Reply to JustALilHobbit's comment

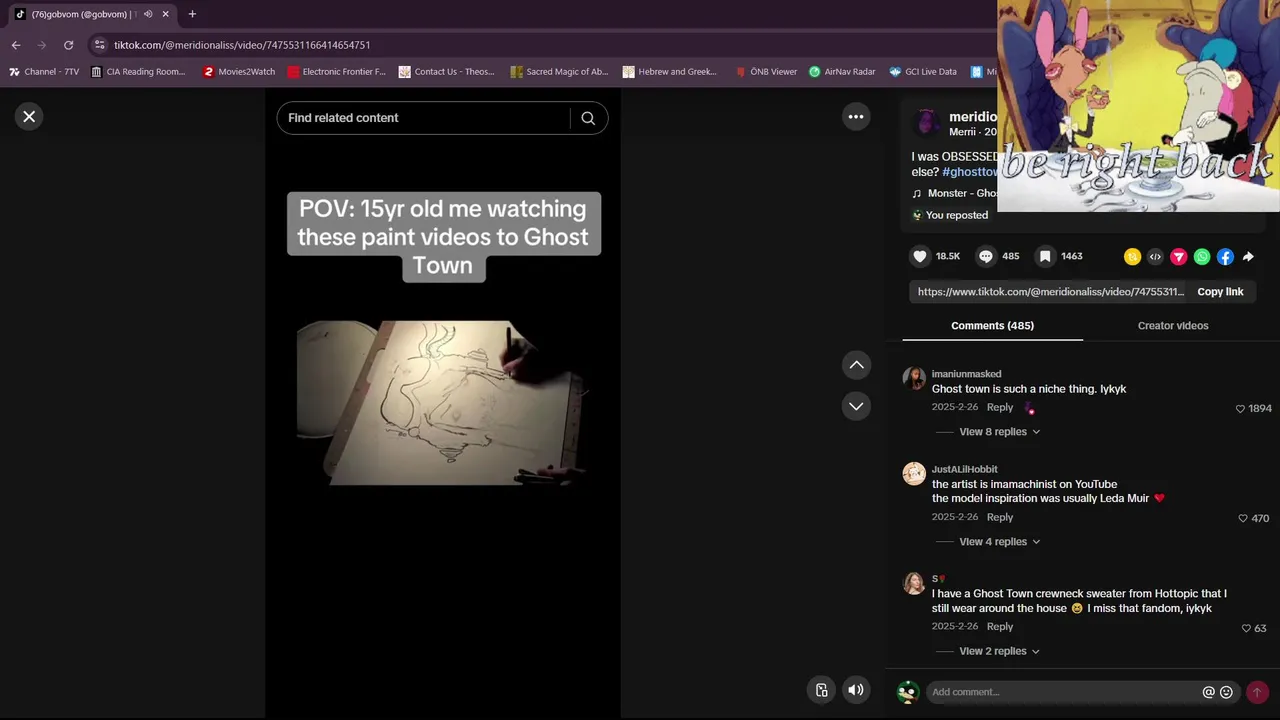coord(1000,517)
